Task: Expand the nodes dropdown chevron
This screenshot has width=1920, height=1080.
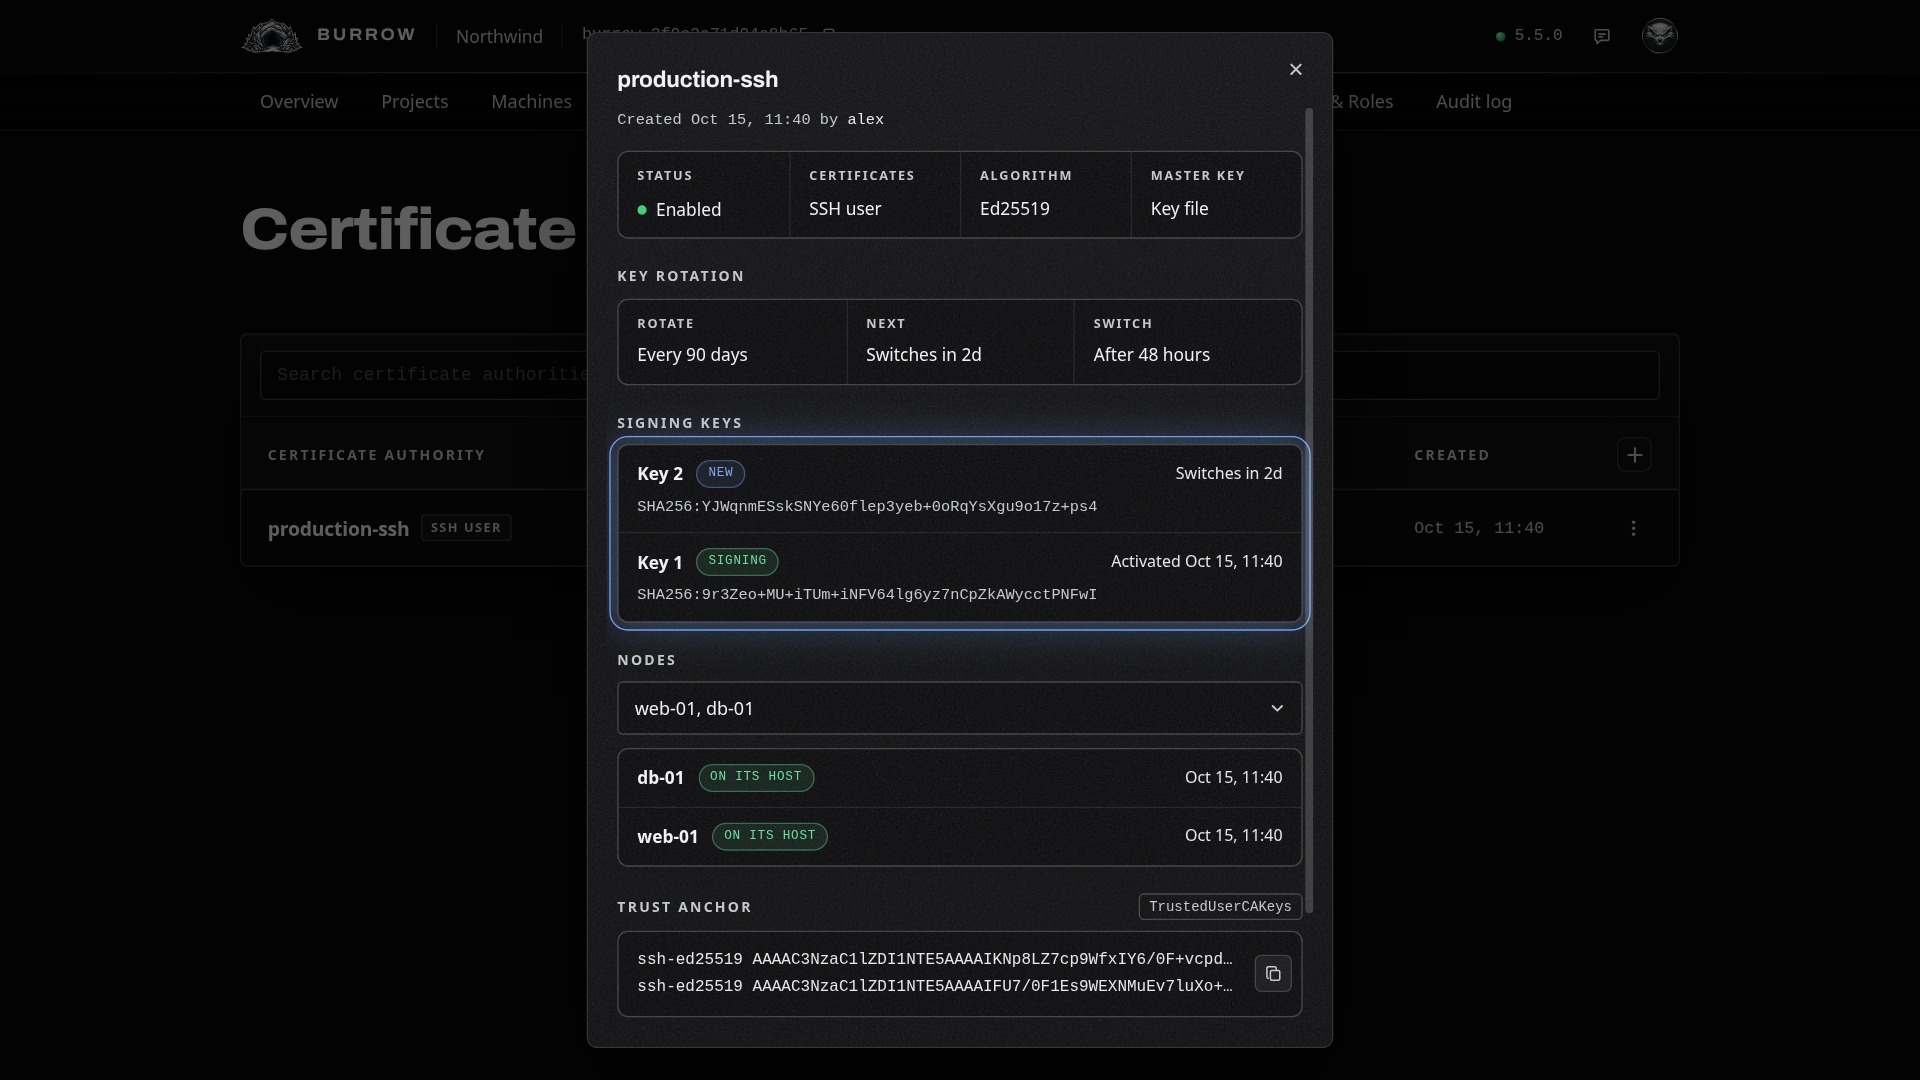Action: (x=1277, y=708)
